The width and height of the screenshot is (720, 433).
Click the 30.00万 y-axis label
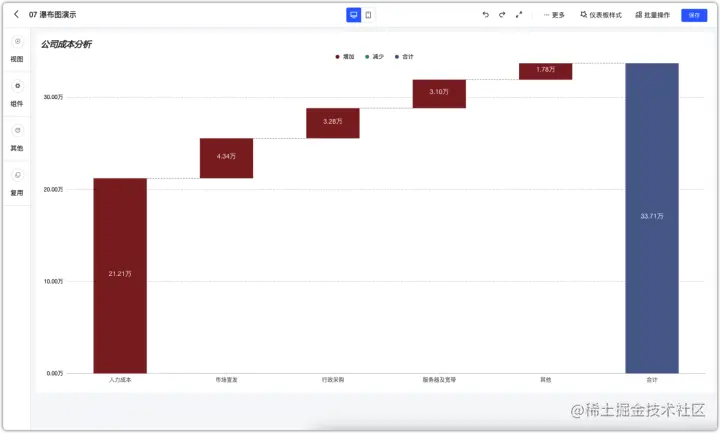tap(53, 97)
